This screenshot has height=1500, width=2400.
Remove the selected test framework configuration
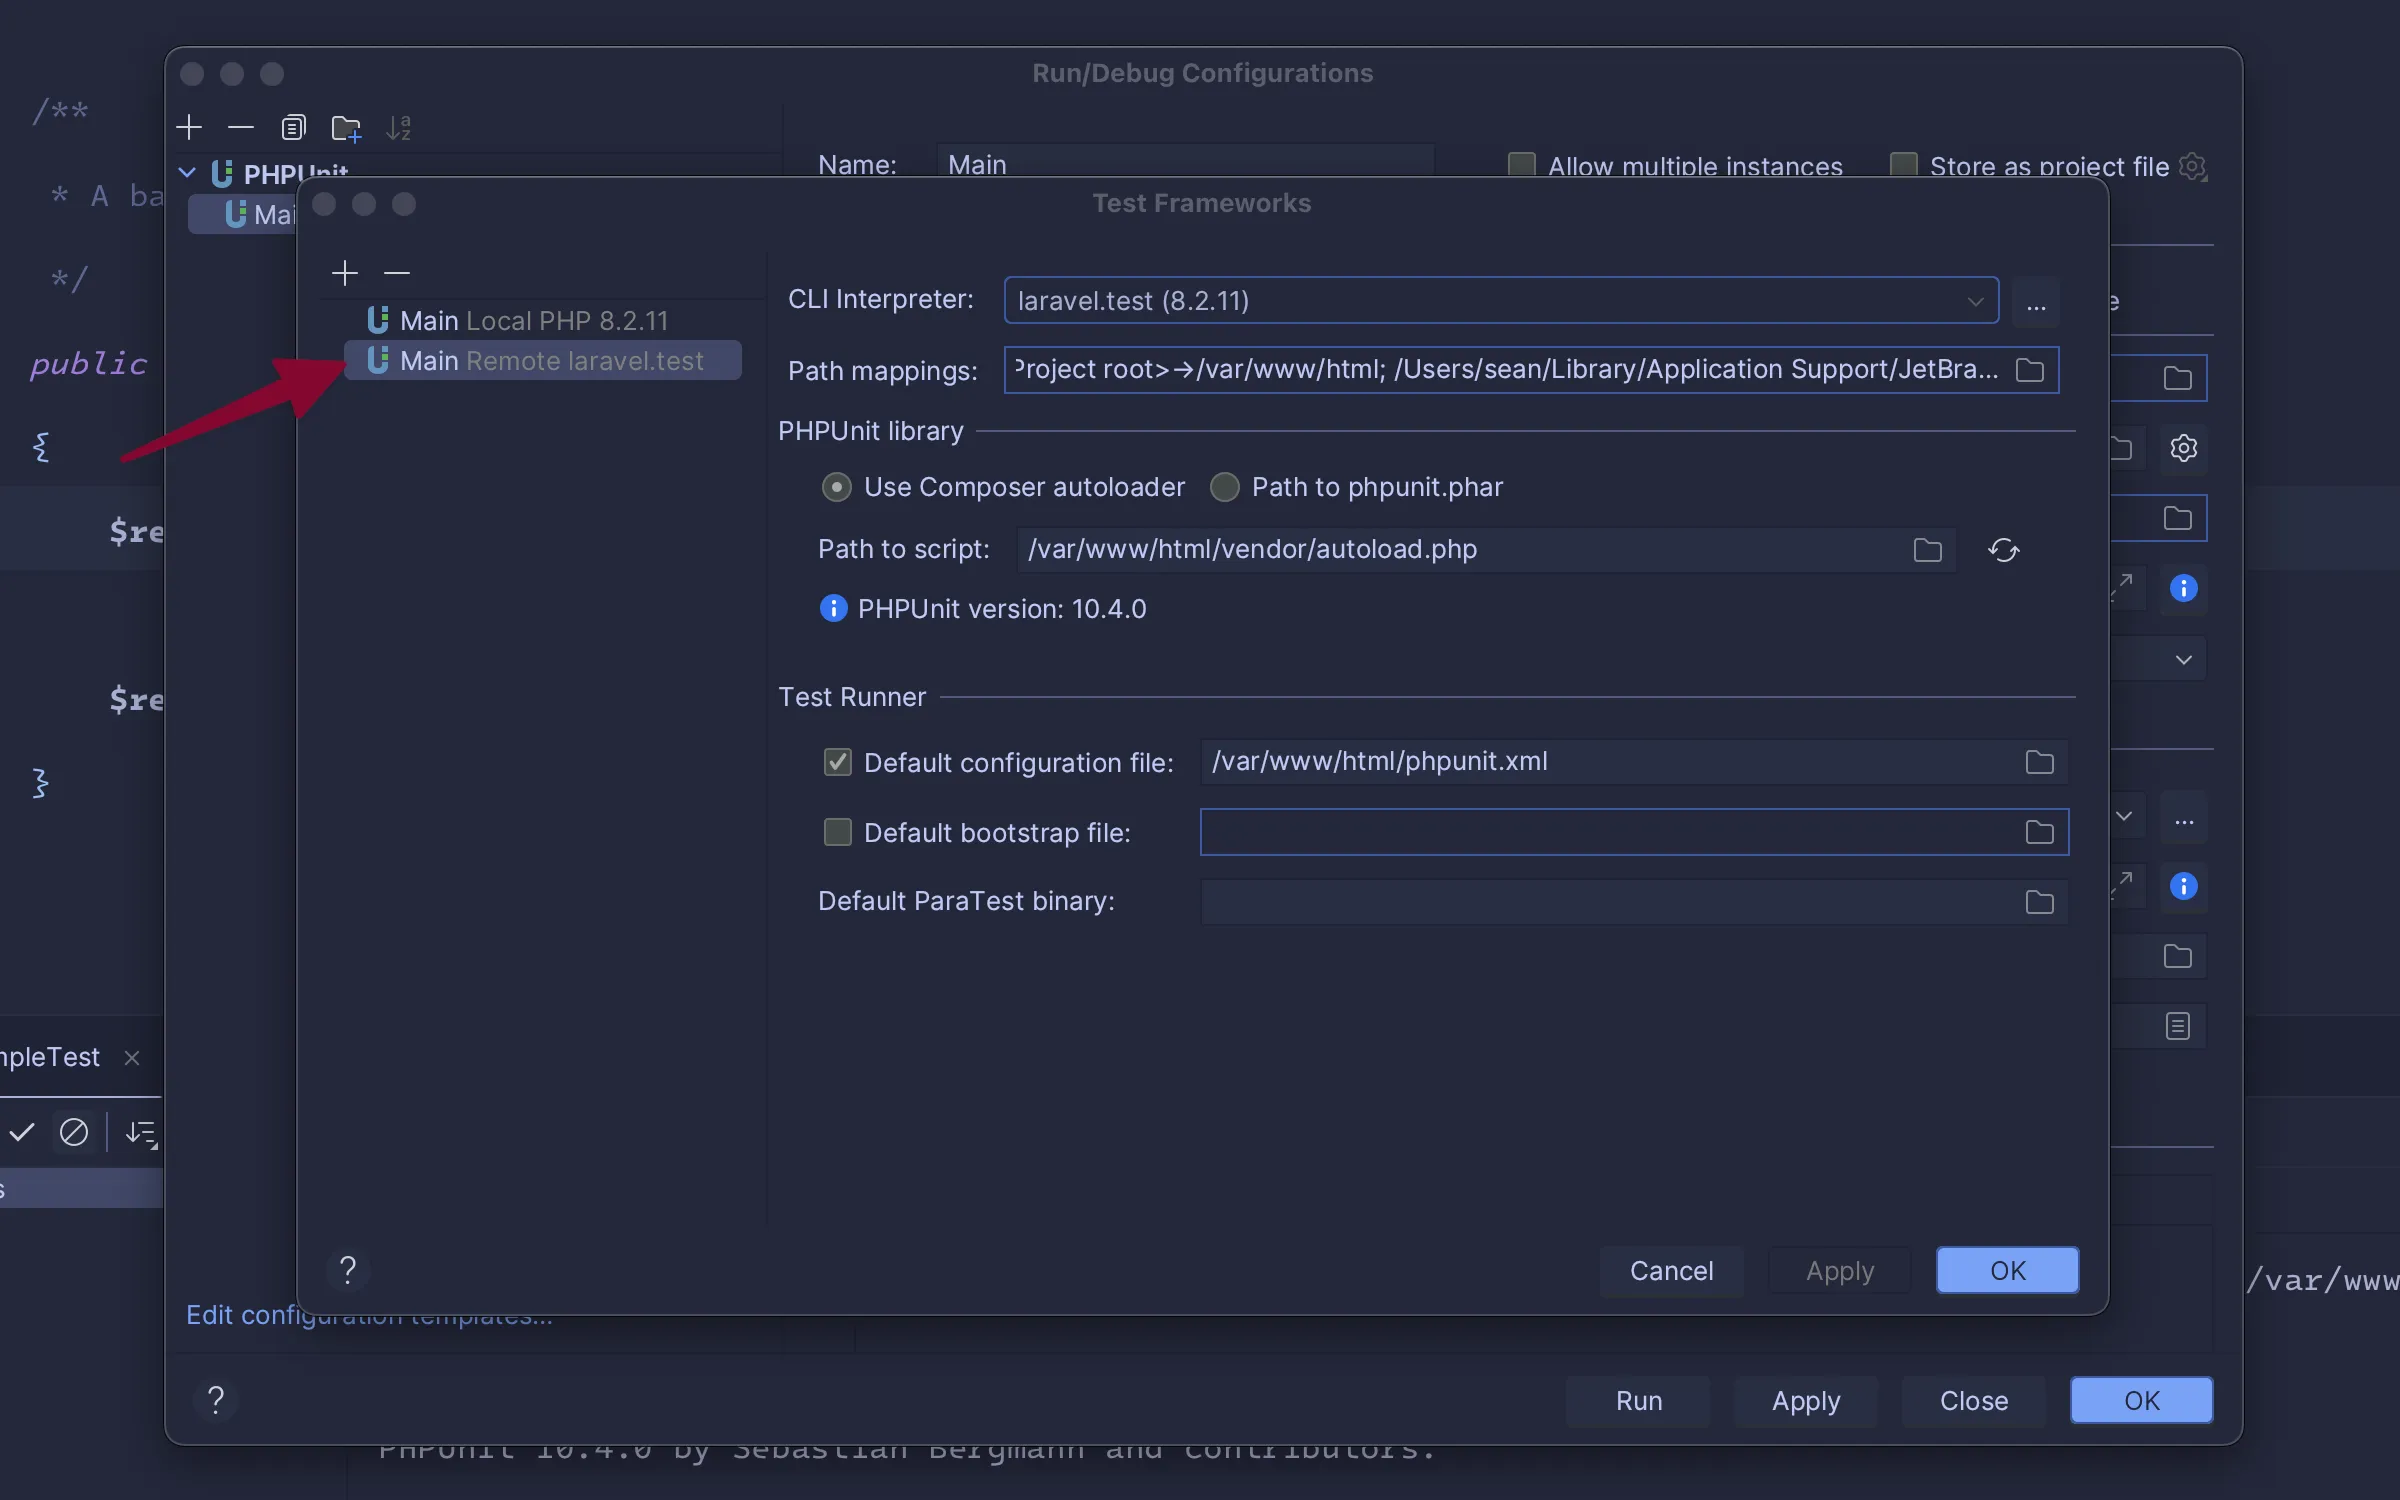tap(397, 272)
